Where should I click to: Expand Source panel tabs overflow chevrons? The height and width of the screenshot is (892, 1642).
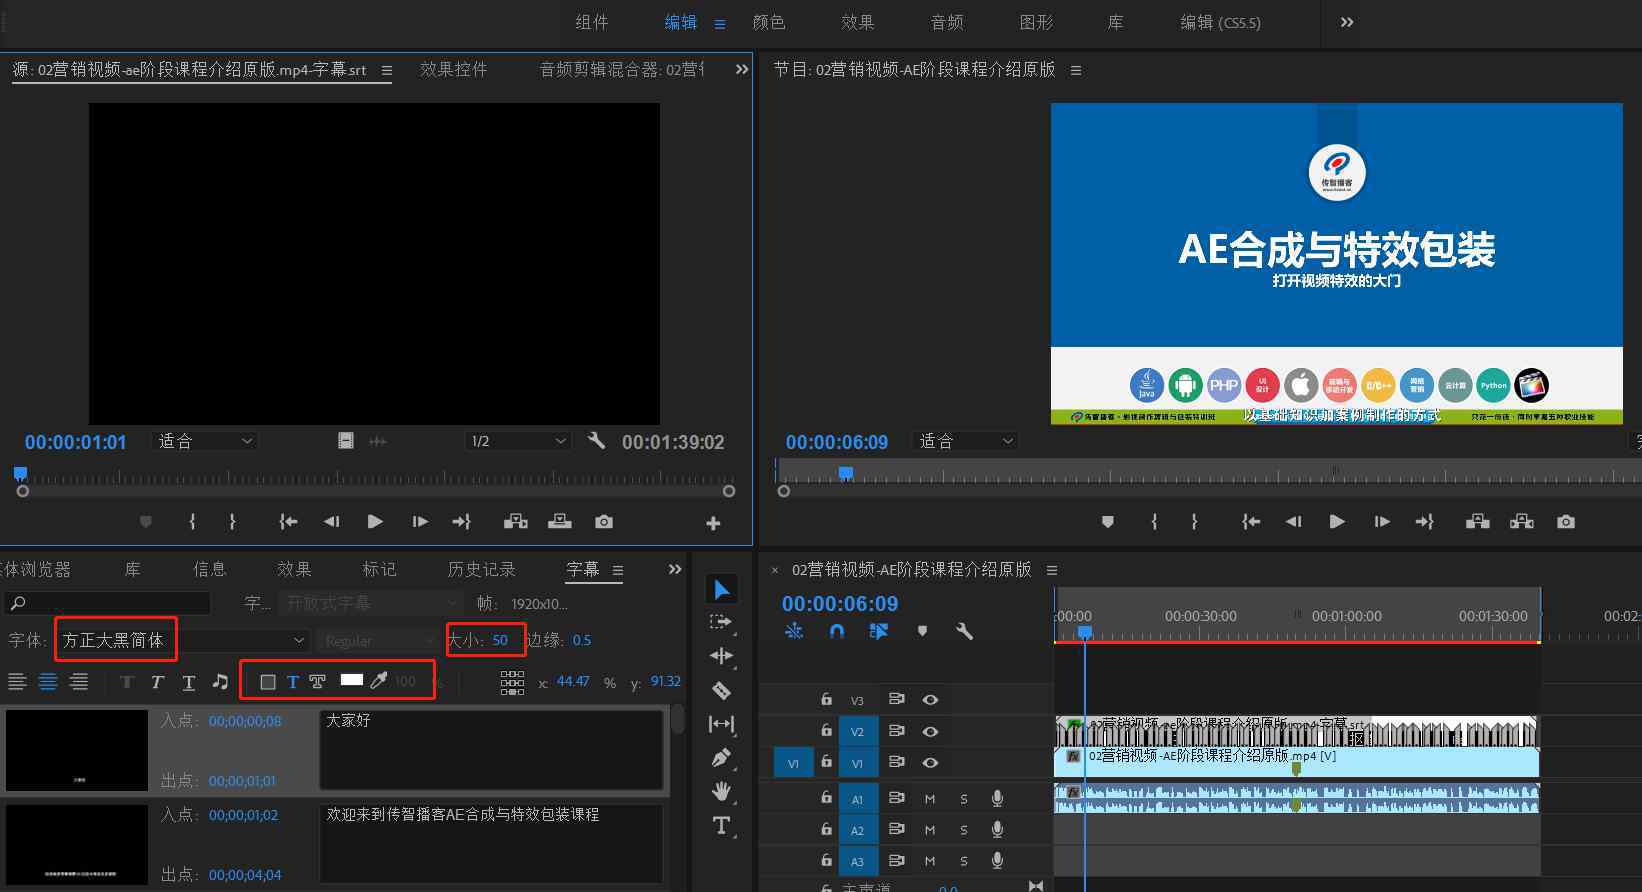[x=741, y=69]
